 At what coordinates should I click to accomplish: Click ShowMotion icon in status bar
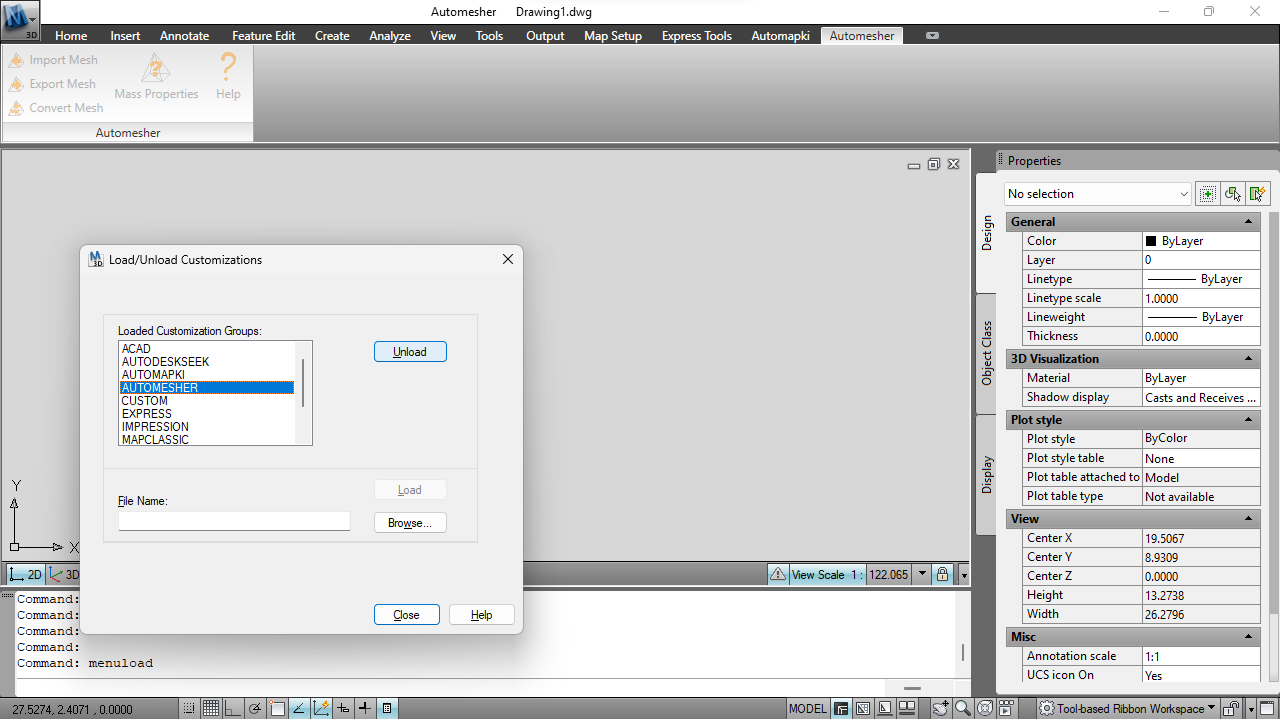(1007, 709)
